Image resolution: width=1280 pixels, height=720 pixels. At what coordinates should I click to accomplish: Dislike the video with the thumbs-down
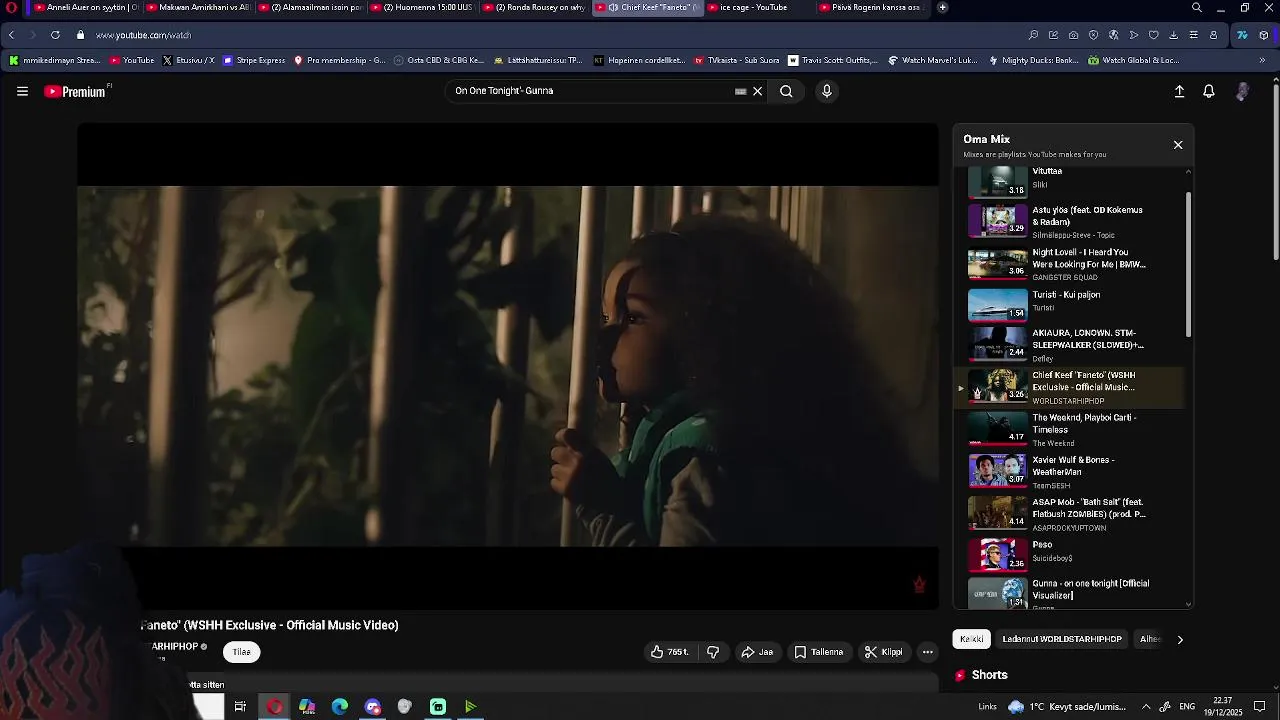click(713, 652)
